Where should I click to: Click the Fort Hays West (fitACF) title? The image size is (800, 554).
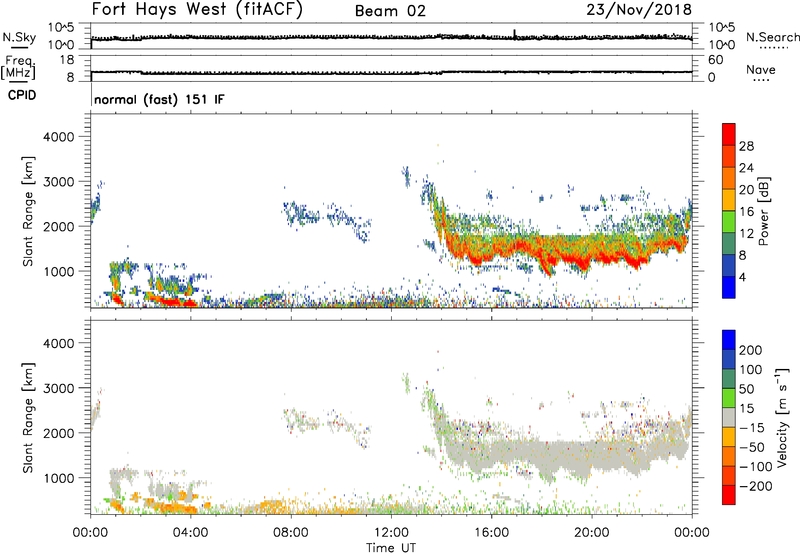pyautogui.click(x=197, y=10)
